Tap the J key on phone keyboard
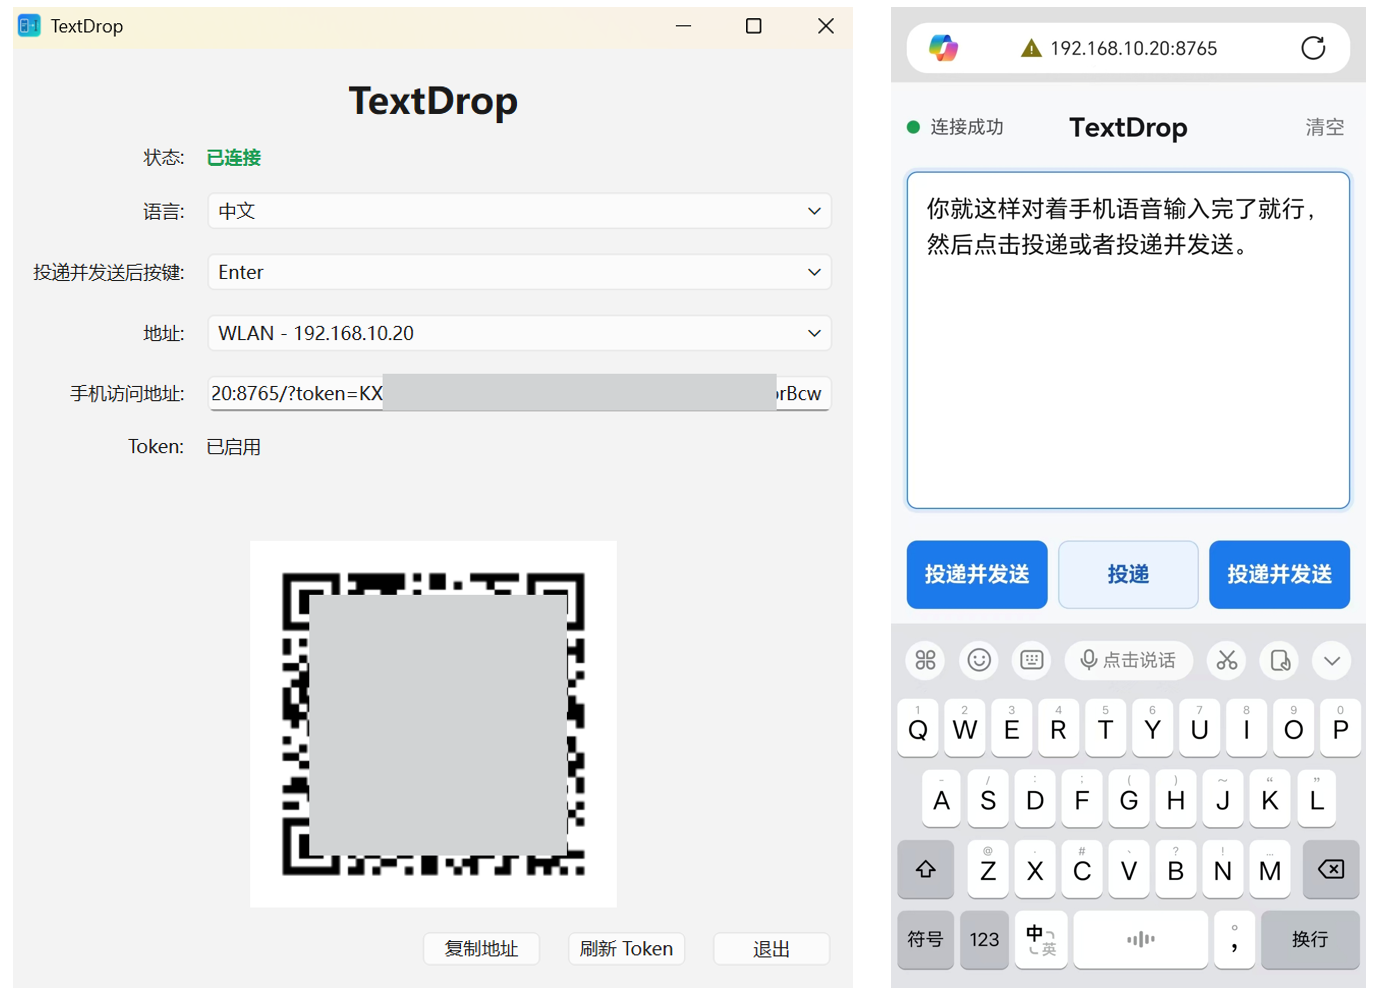The image size is (1386, 996). 1223,799
